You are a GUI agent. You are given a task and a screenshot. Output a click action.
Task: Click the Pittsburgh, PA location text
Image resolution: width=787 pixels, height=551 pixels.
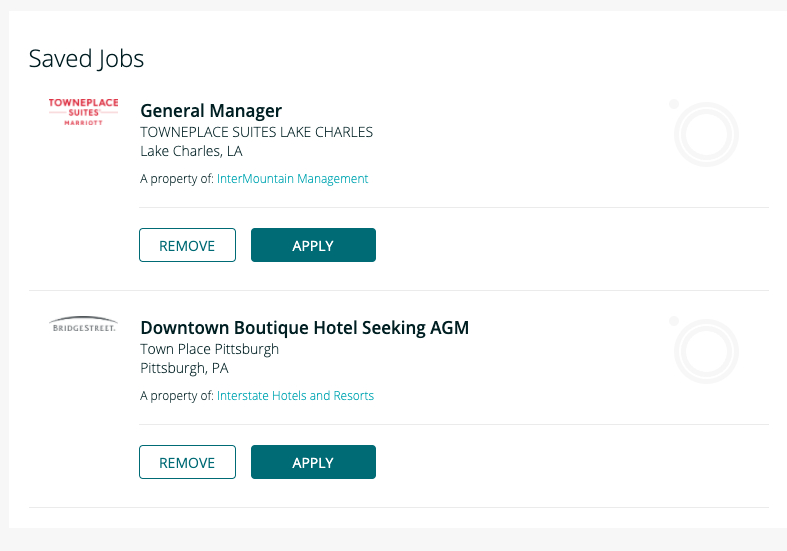[x=184, y=368]
